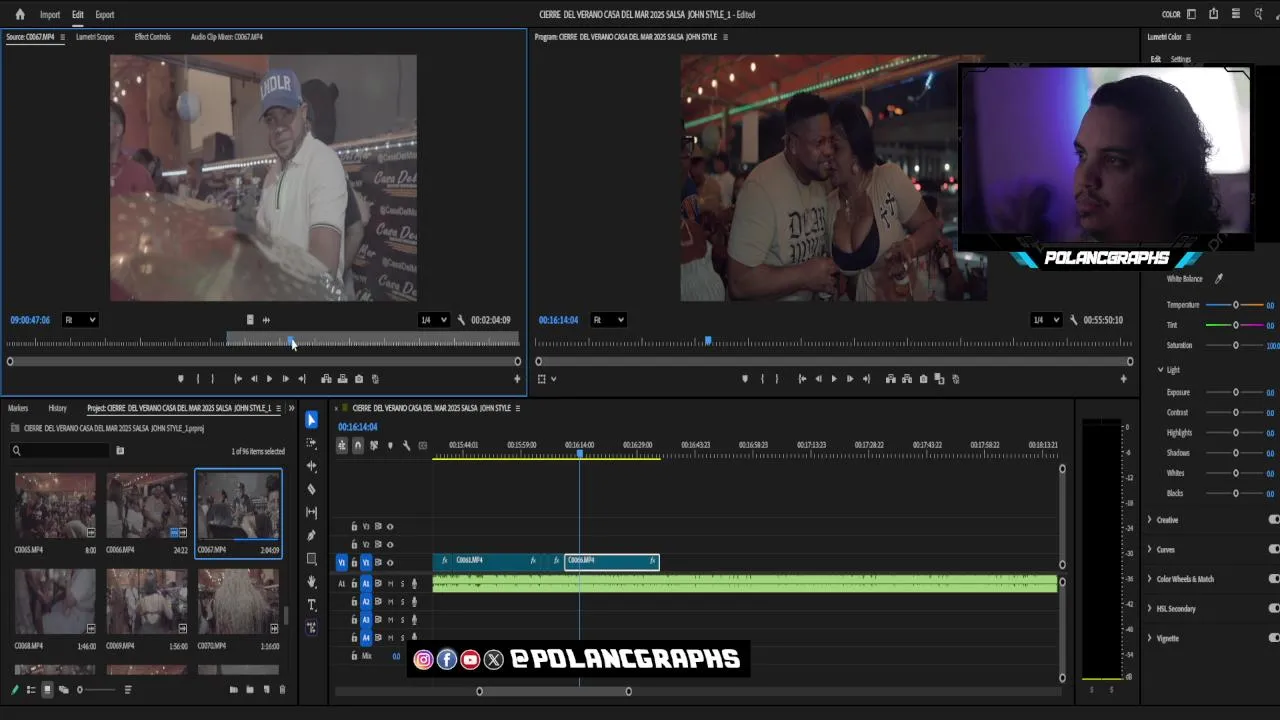Open Source Monitor button editor plus

point(517,379)
